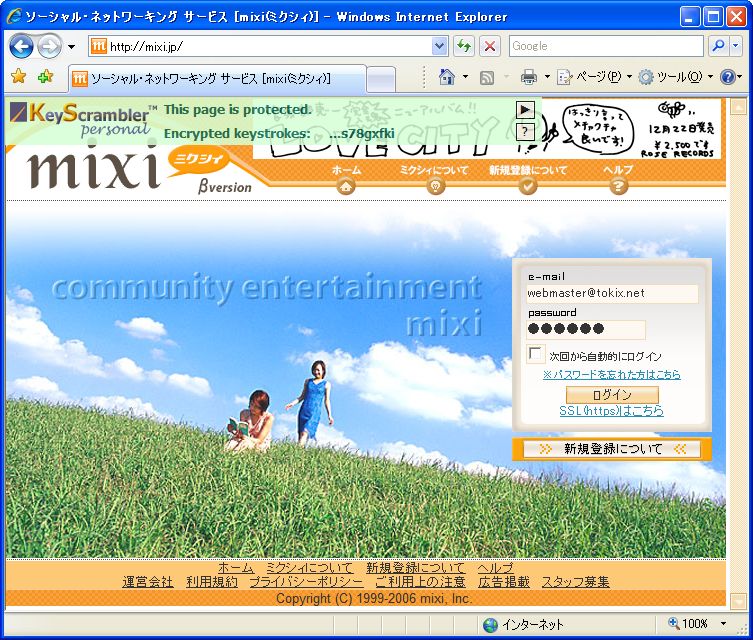This screenshot has width=753, height=640.
Task: Select the mixi page tab
Action: (x=216, y=78)
